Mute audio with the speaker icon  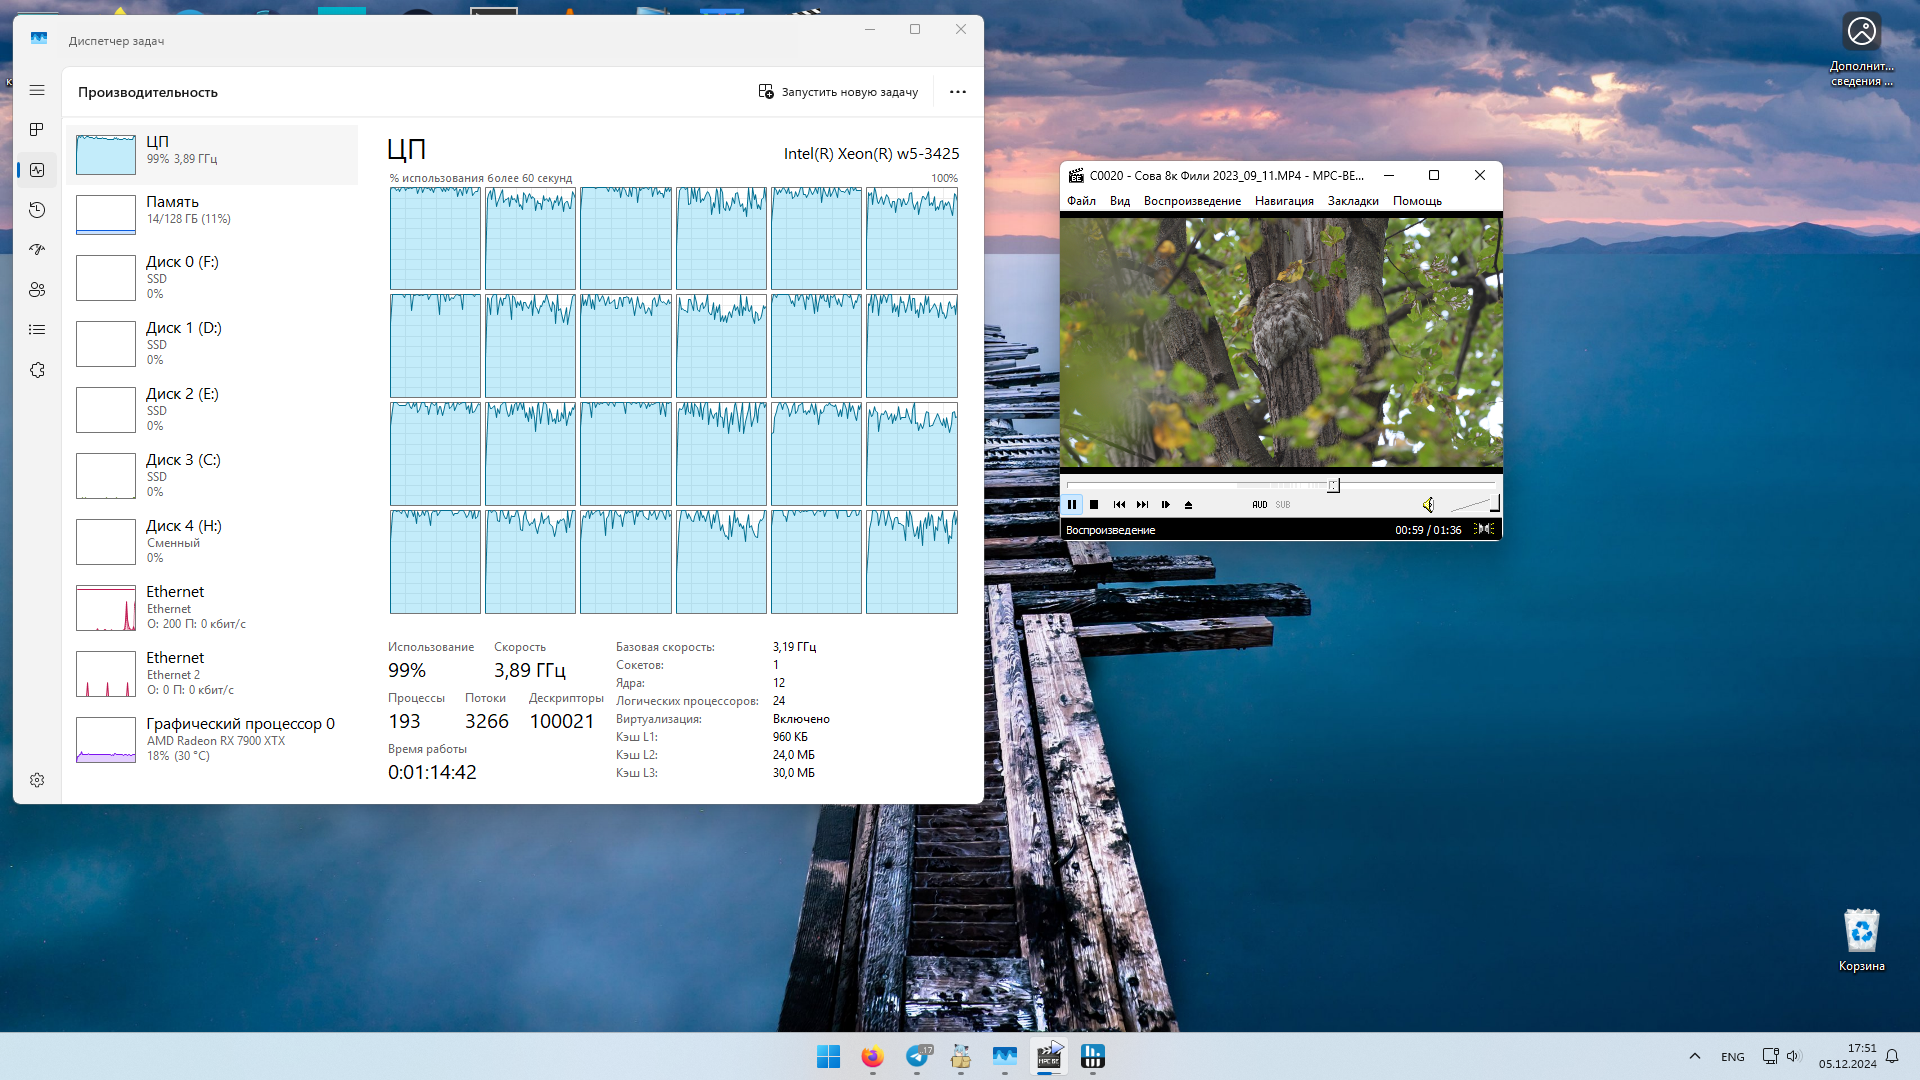1428,505
